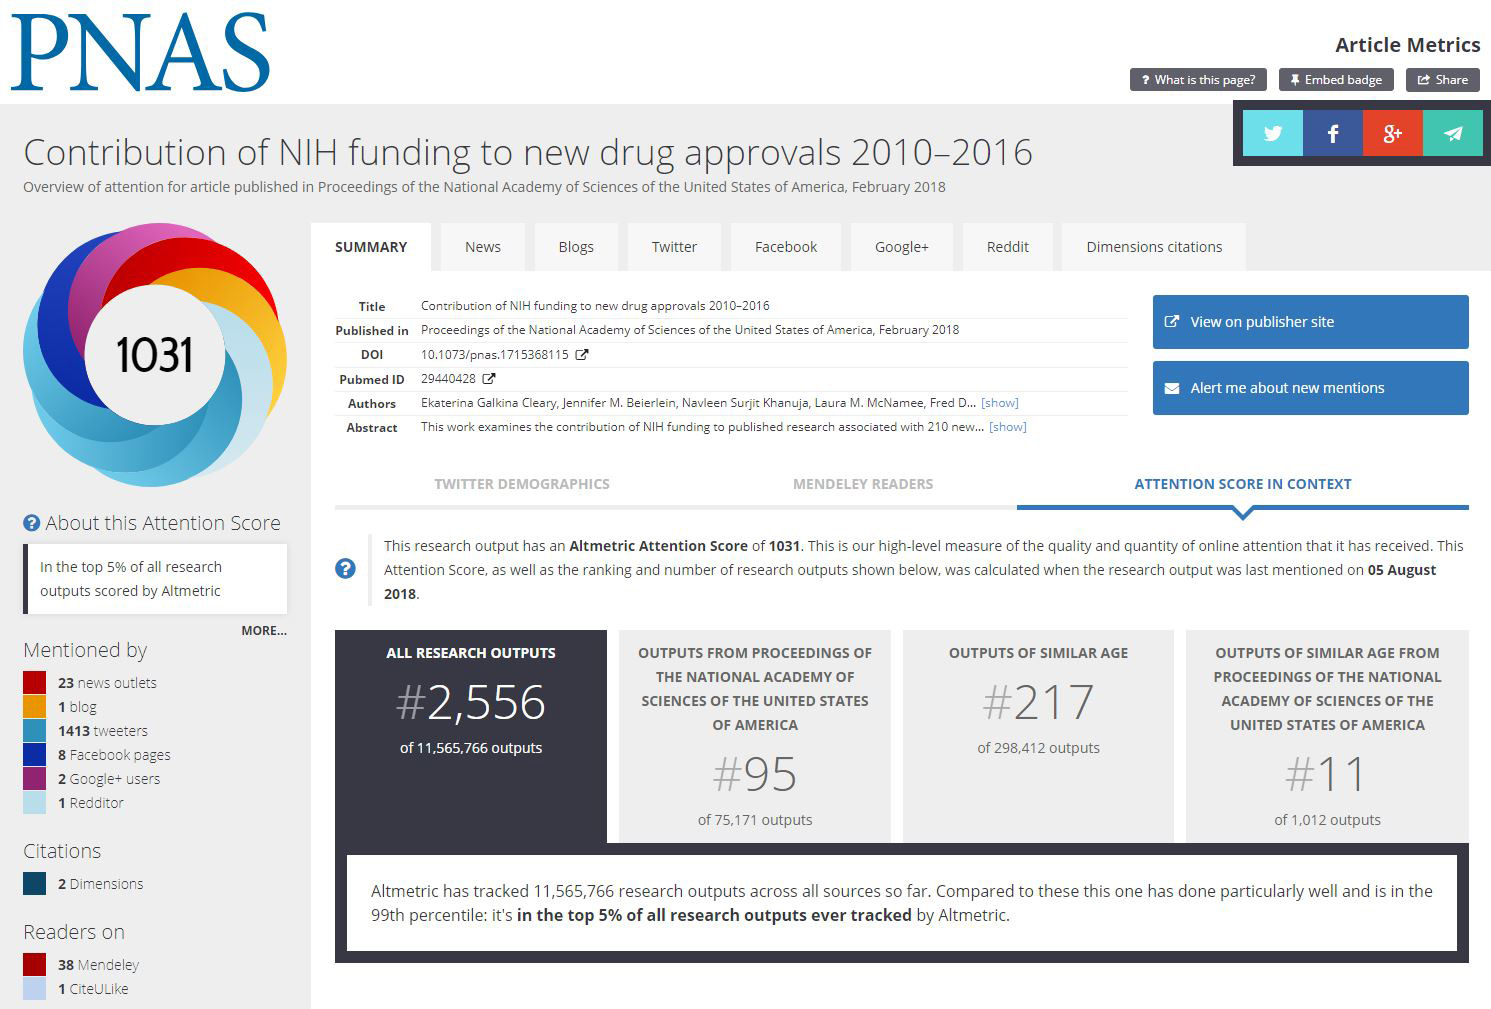
Task: Select the SUMMARY tab
Action: (x=371, y=247)
